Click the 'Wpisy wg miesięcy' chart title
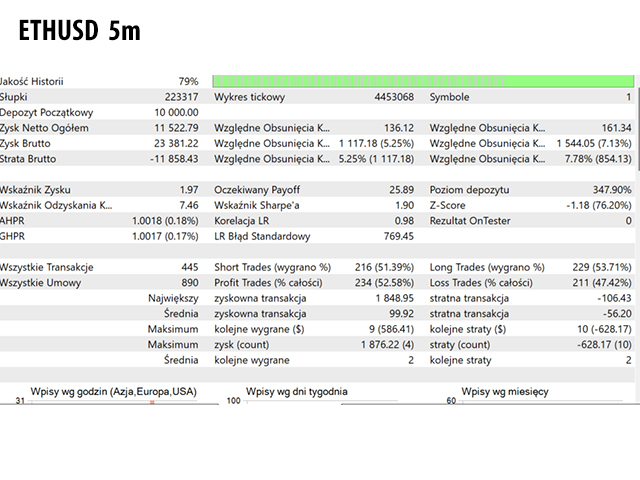 click(x=505, y=392)
